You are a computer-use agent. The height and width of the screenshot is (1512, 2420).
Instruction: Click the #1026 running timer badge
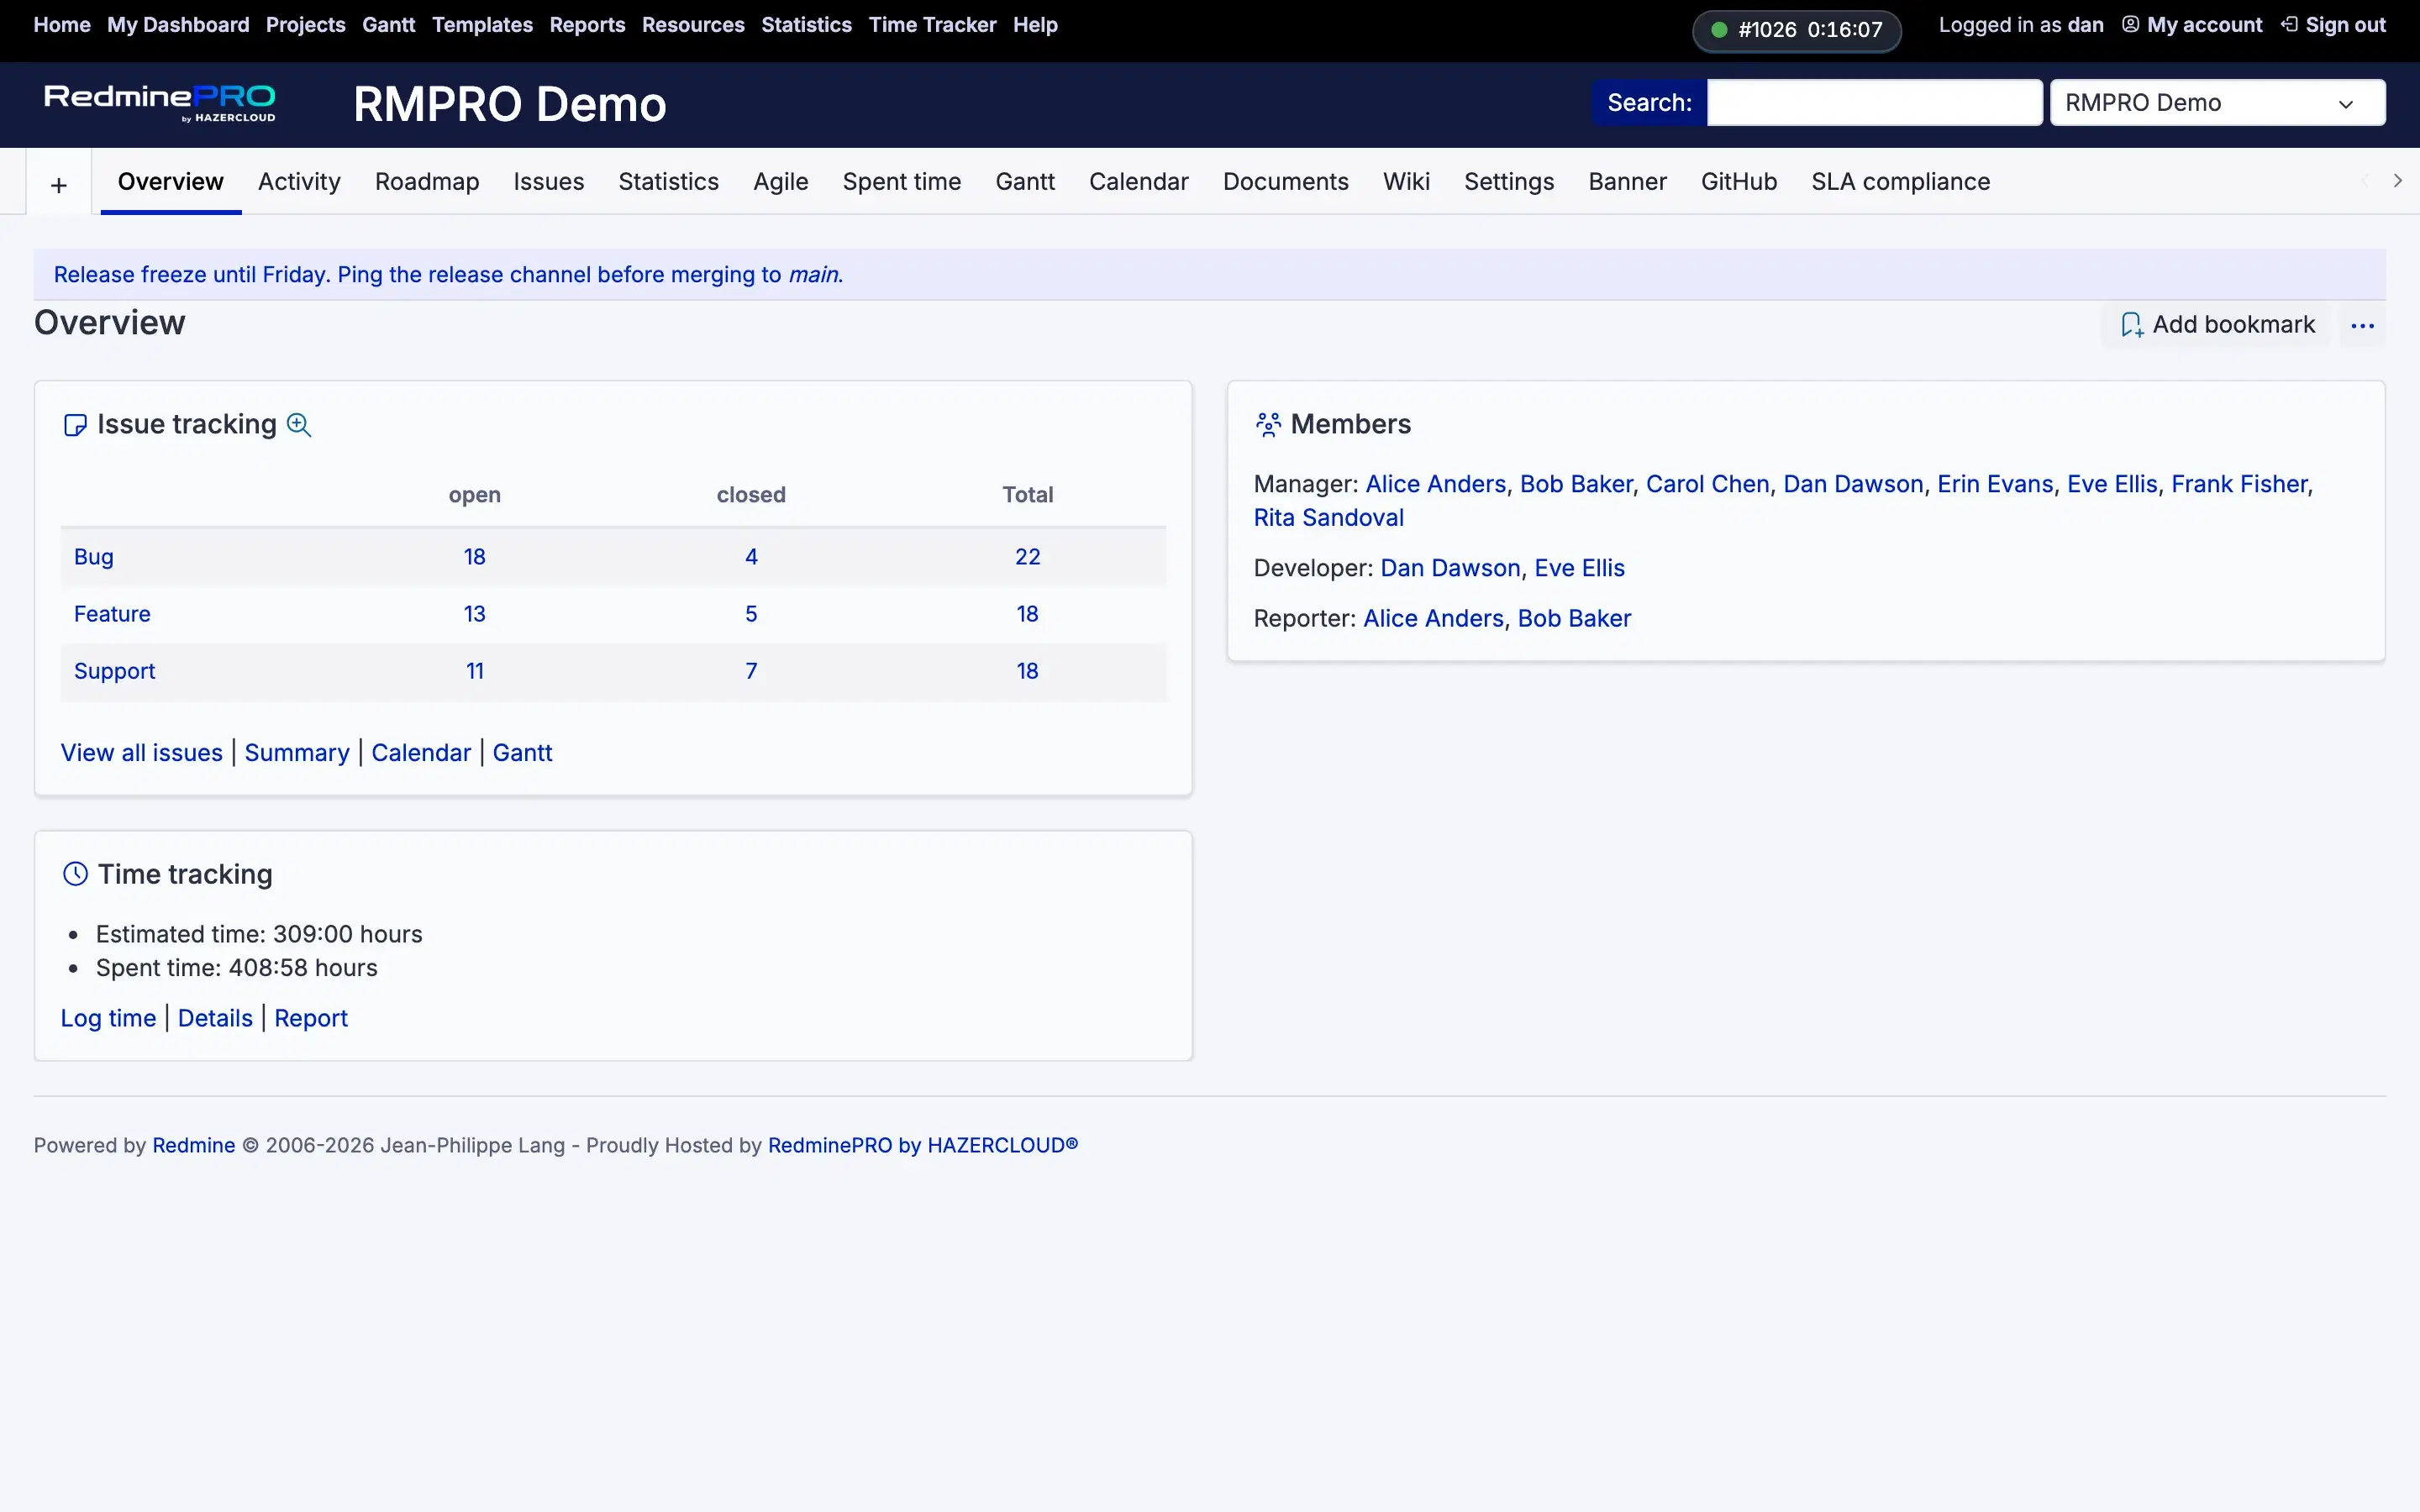(1796, 30)
